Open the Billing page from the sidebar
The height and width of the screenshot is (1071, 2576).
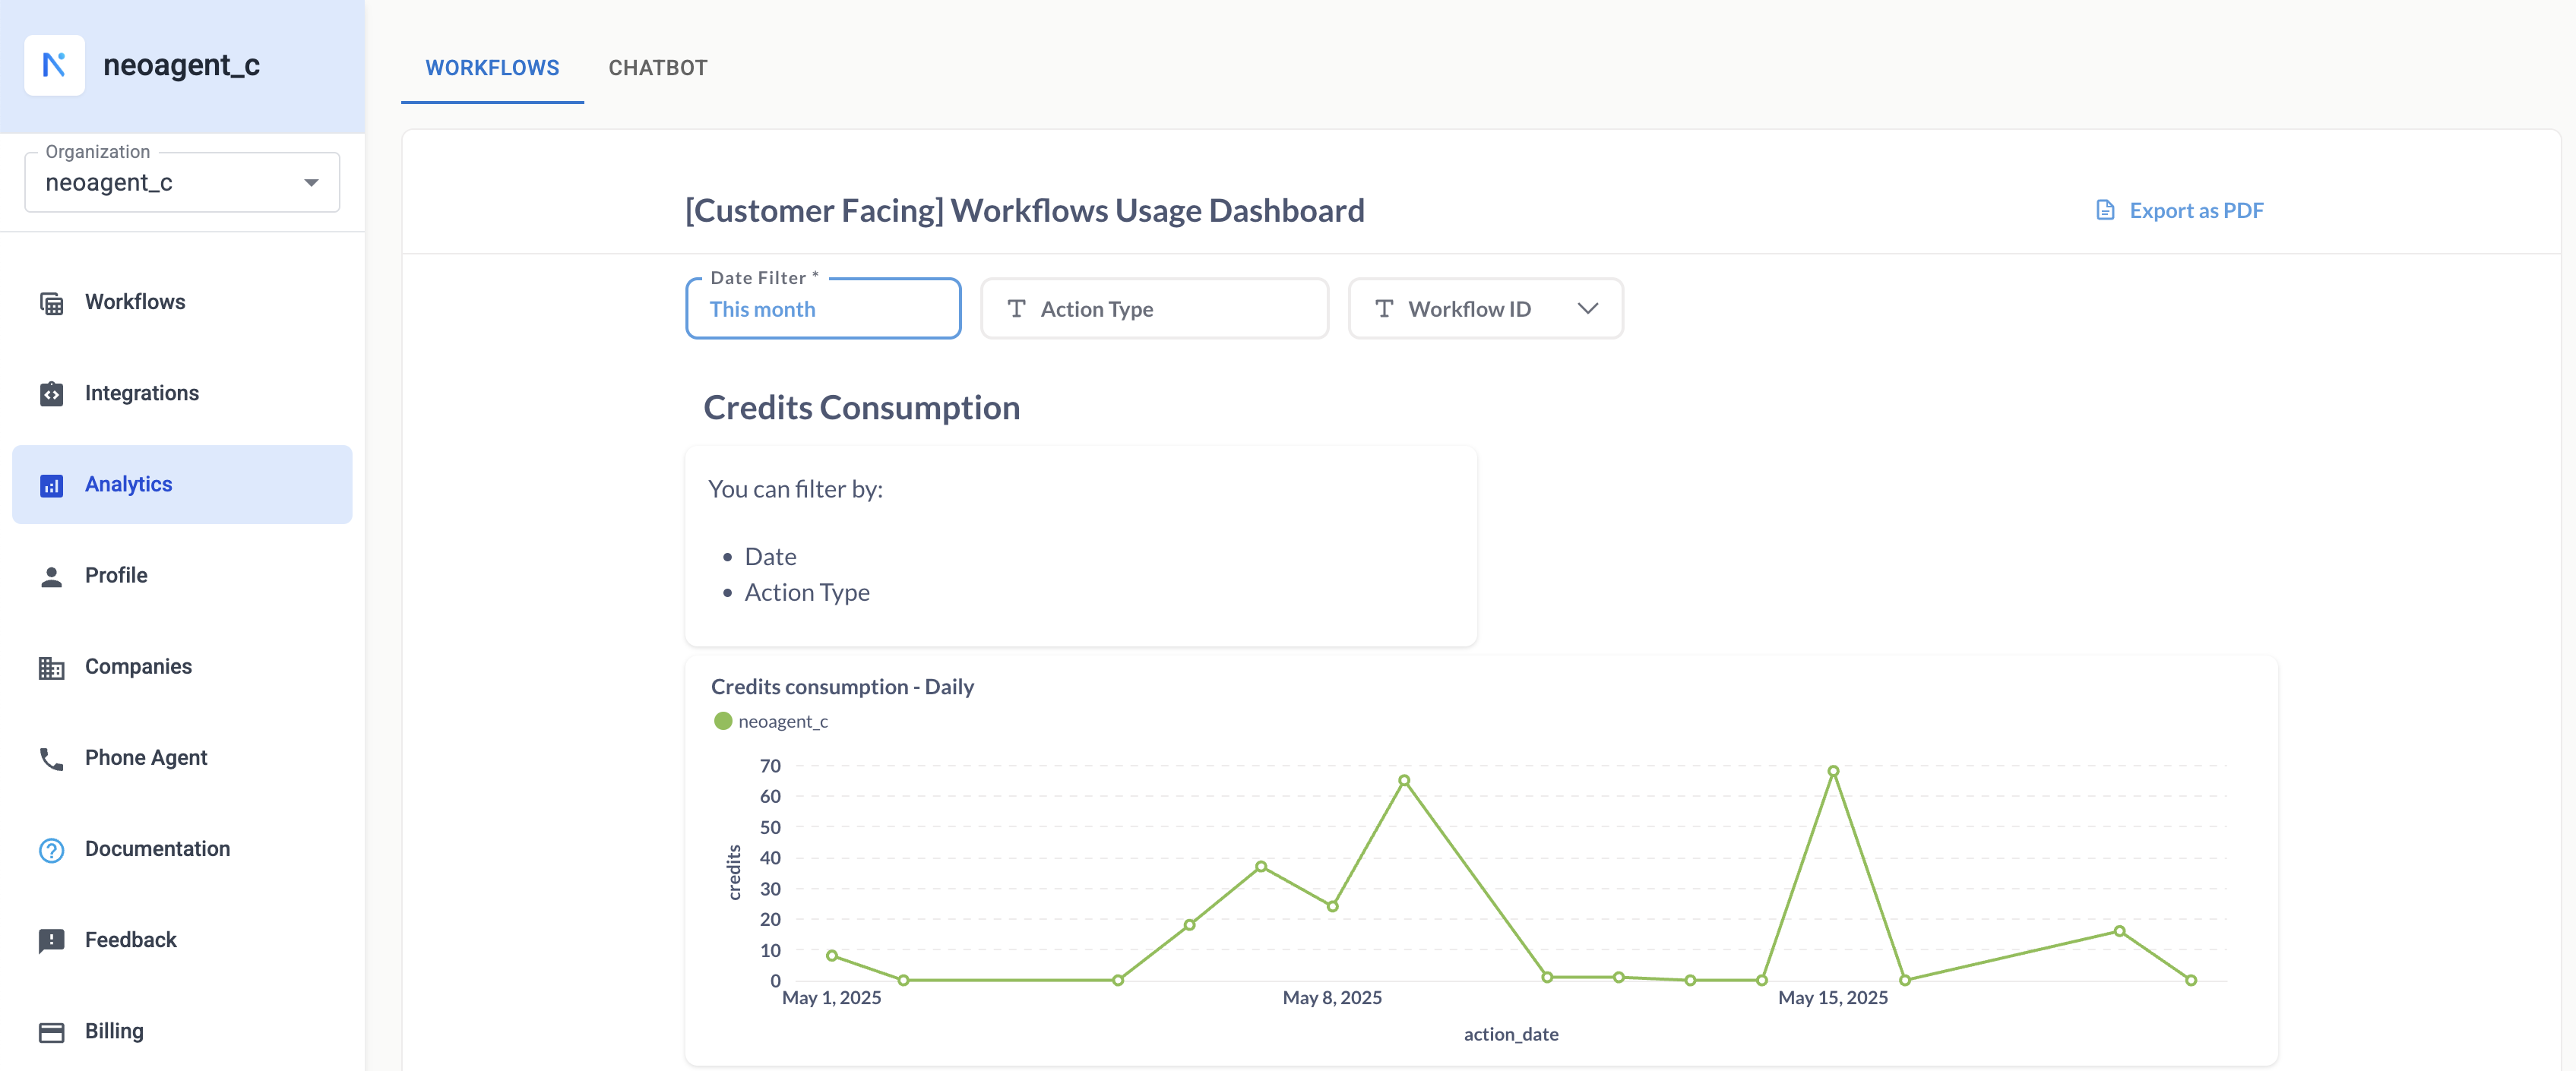pyautogui.click(x=114, y=1031)
